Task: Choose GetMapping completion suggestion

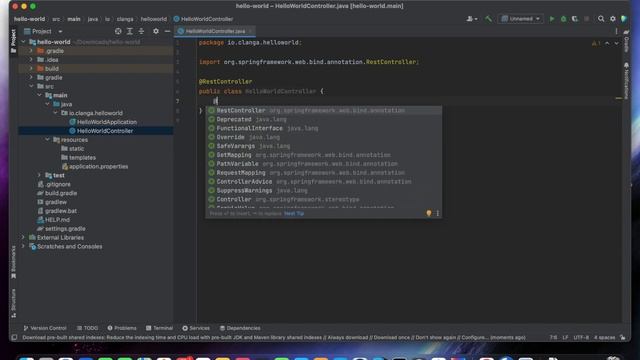Action: click(323, 155)
